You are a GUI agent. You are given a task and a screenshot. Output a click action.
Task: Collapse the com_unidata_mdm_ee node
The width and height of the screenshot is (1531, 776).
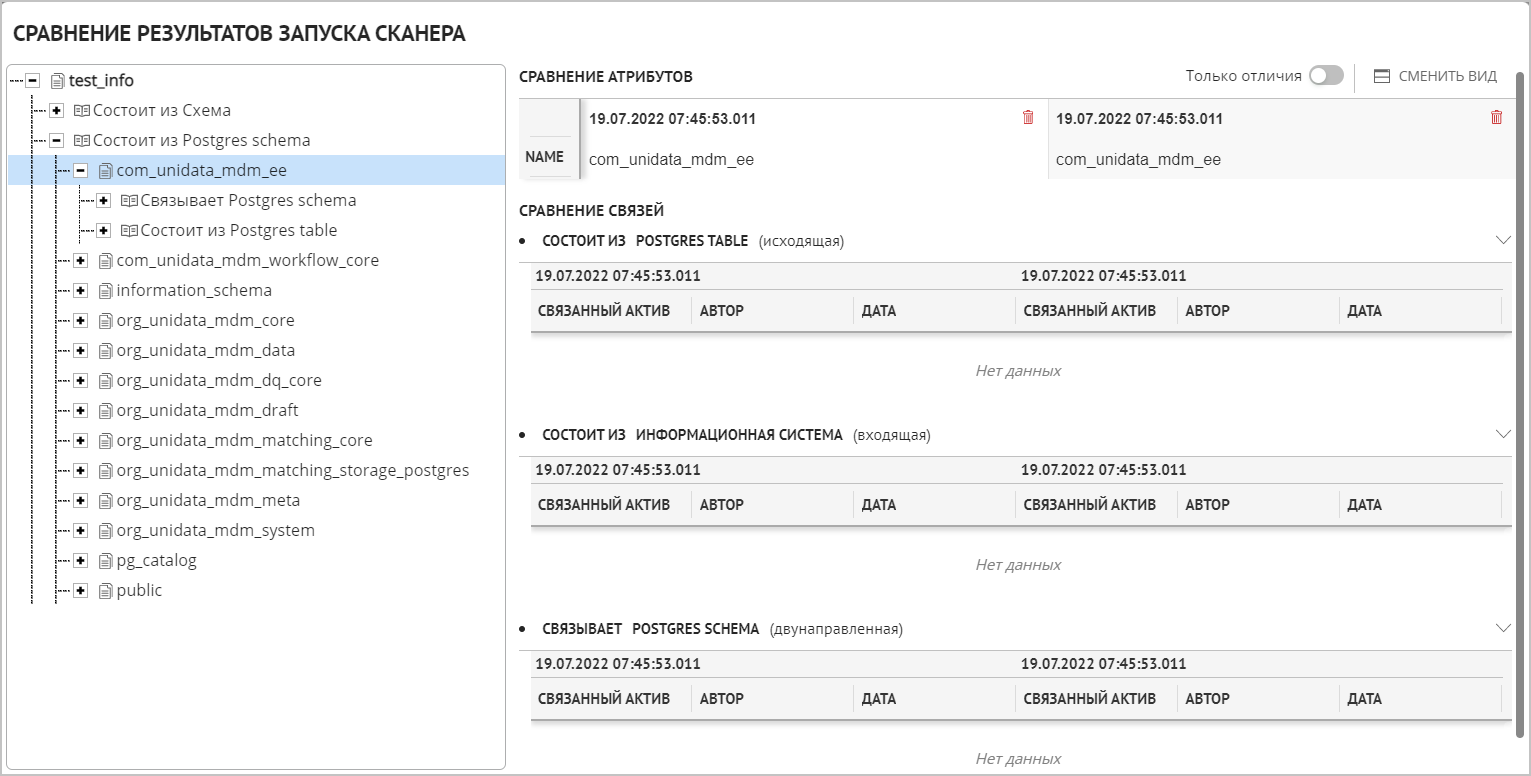(81, 170)
